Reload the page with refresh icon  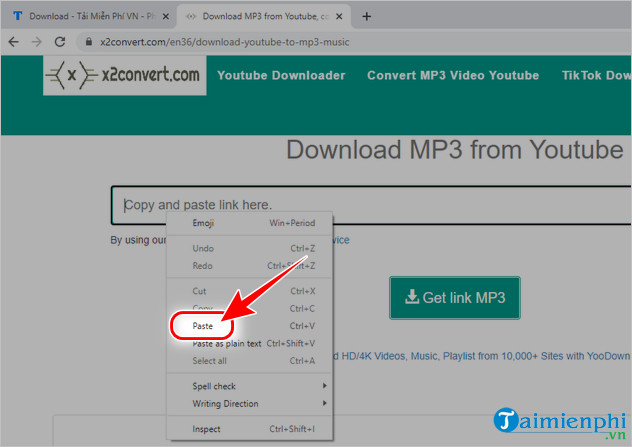60,42
